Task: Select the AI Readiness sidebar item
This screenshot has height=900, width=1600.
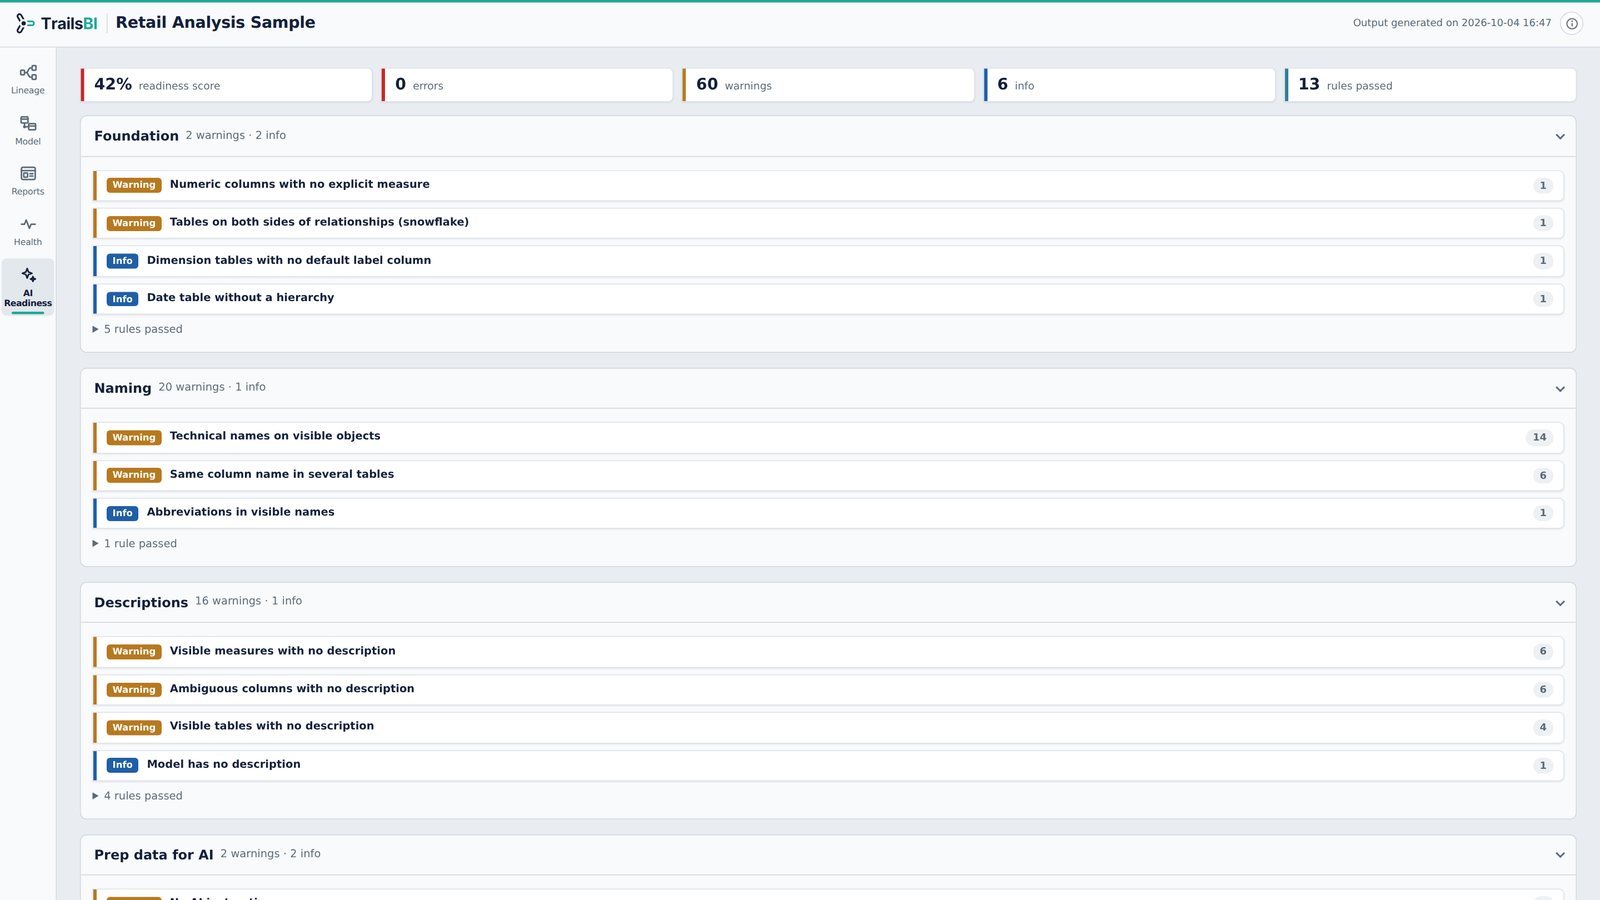Action: (28, 287)
